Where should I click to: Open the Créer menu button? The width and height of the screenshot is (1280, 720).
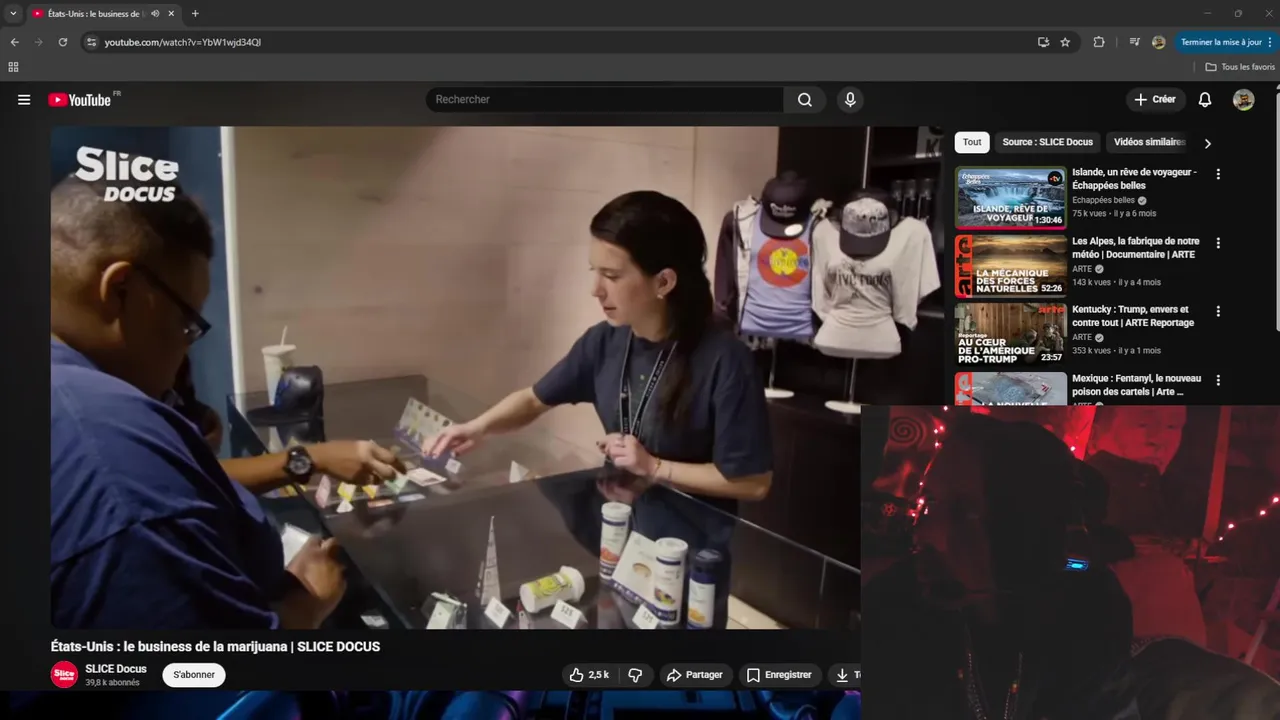coord(1155,100)
